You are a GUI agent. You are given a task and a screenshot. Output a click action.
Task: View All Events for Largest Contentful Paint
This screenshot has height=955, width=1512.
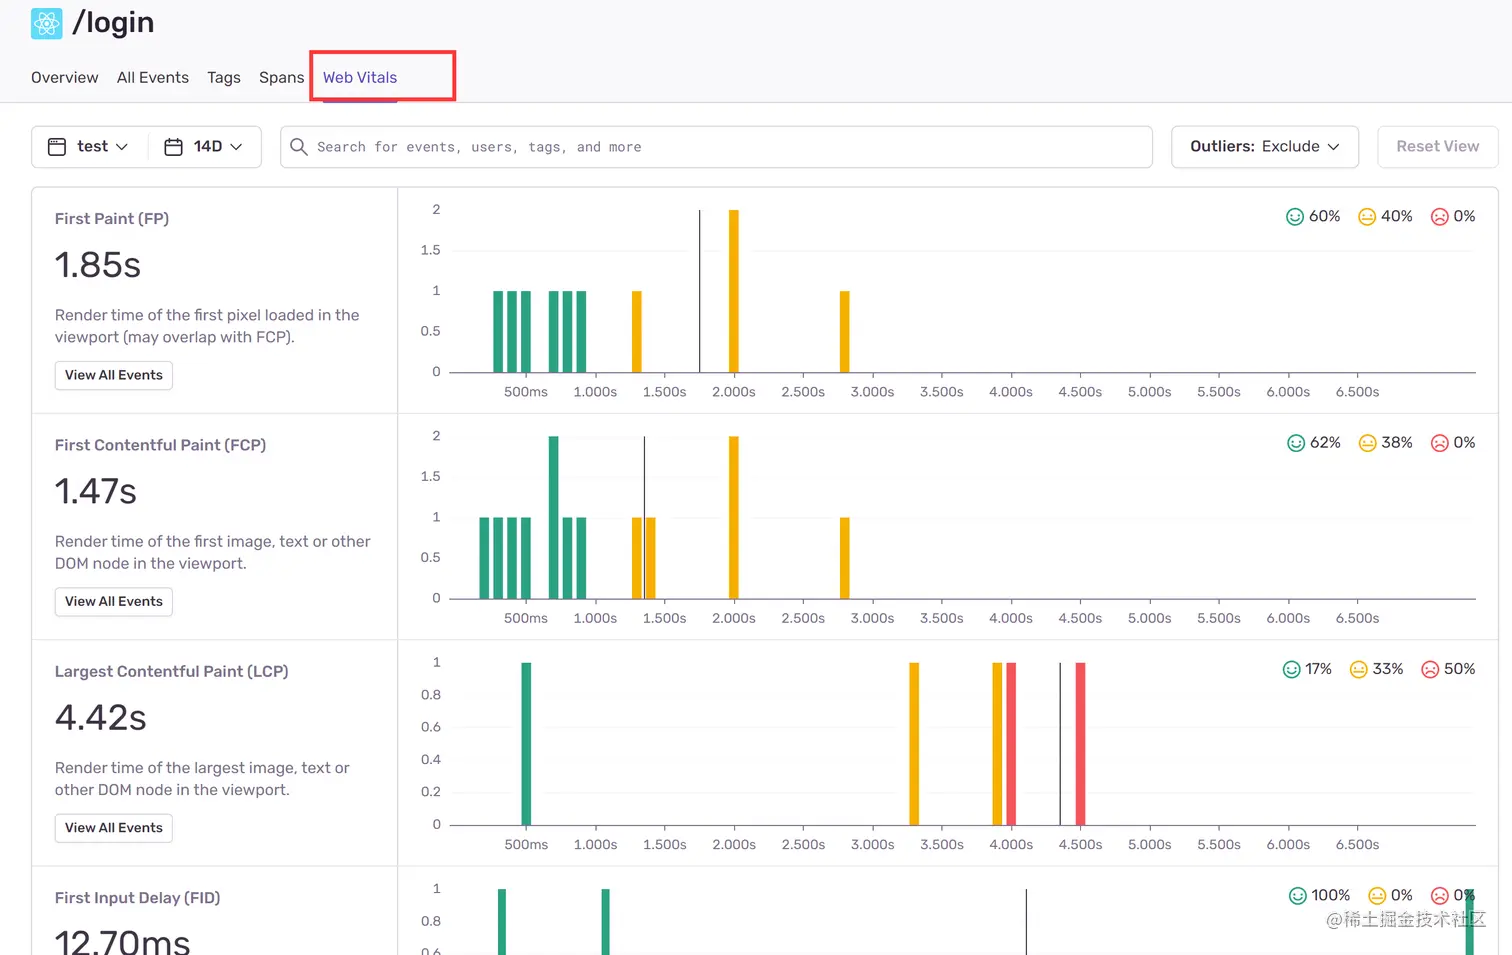[x=114, y=827]
